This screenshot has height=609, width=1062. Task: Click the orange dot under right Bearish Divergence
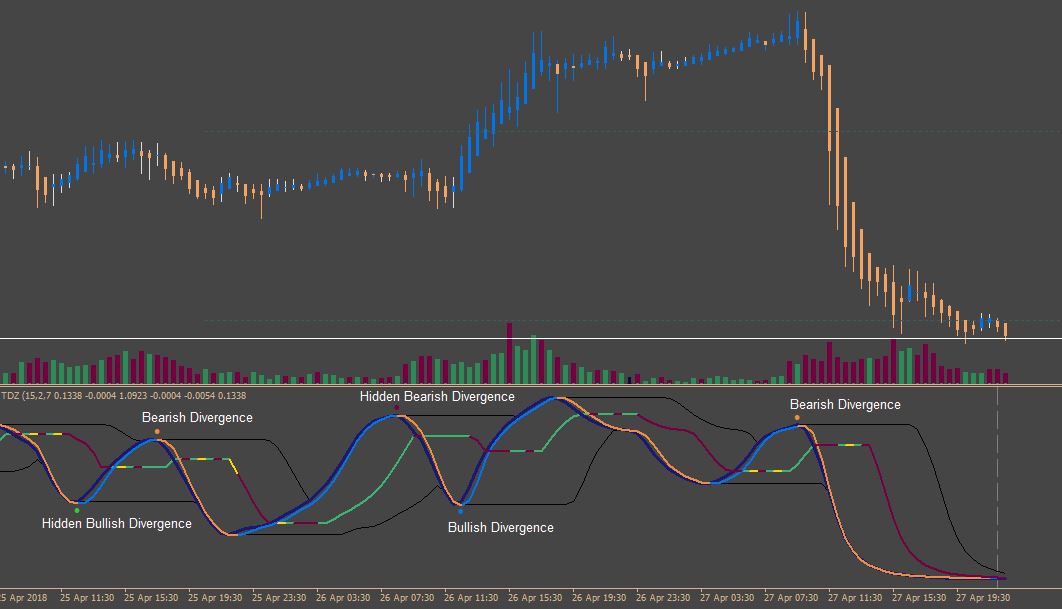[x=797, y=418]
